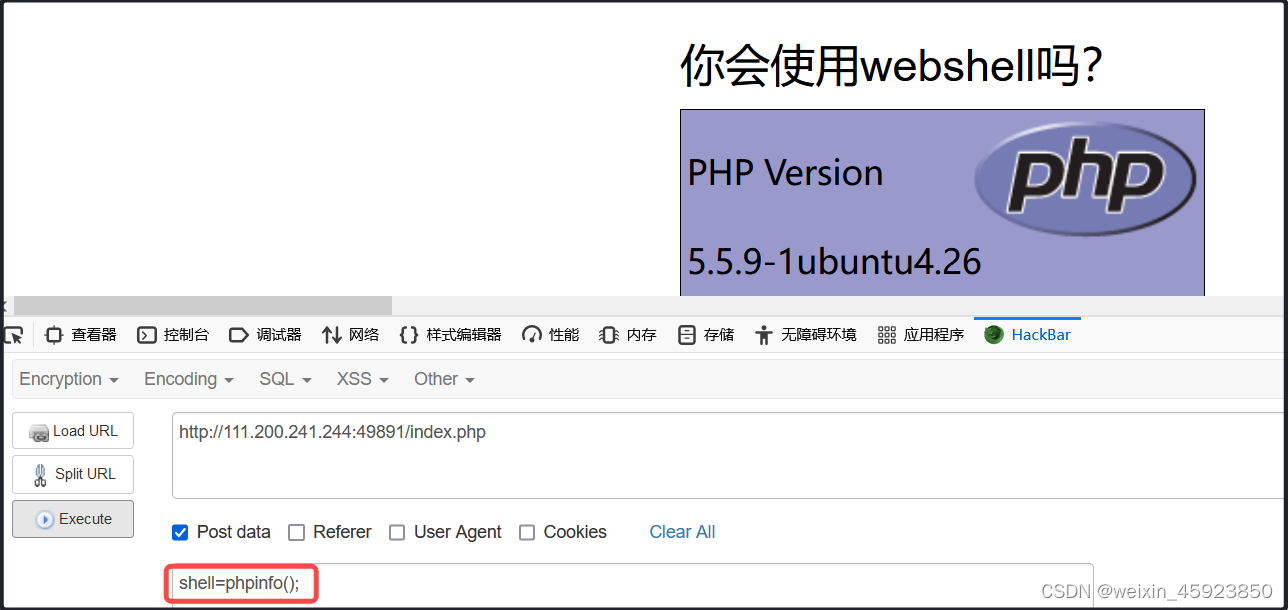
Task: Enable the User Agent checkbox
Action: (x=397, y=532)
